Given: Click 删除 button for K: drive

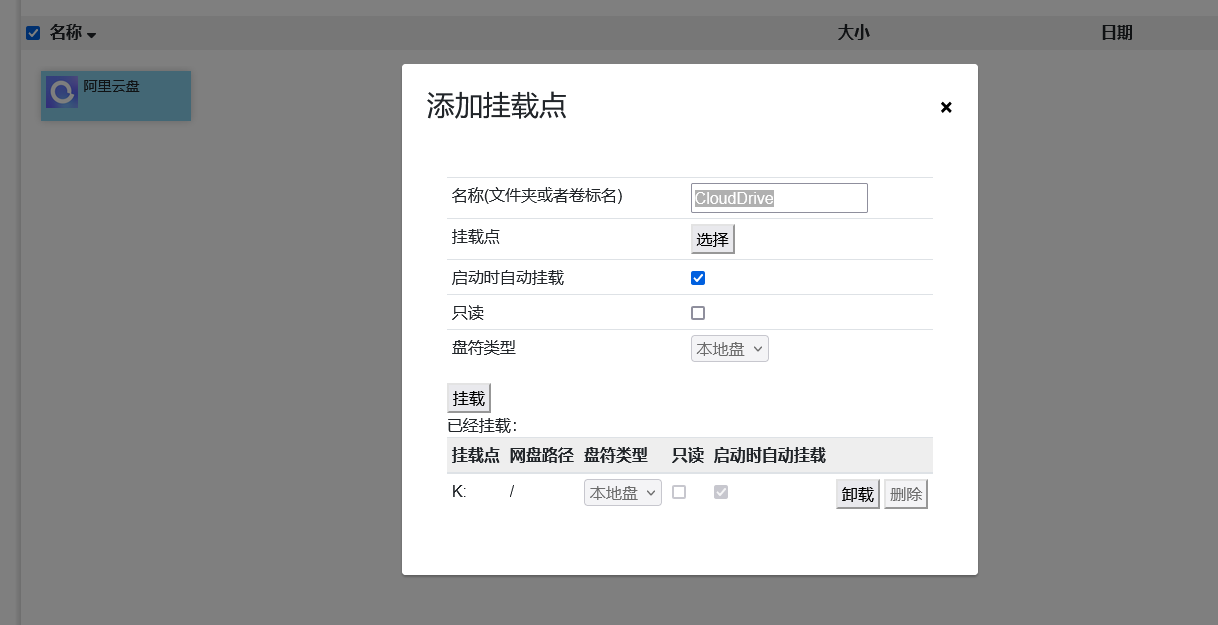Looking at the screenshot, I should 906,494.
